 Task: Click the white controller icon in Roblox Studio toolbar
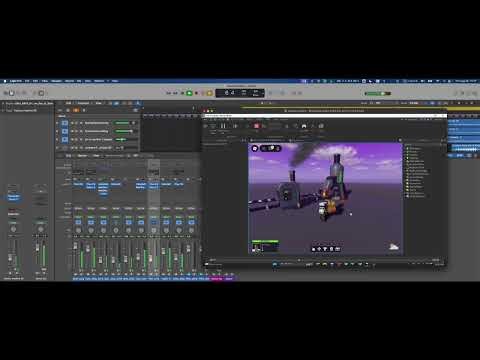click(x=304, y=126)
